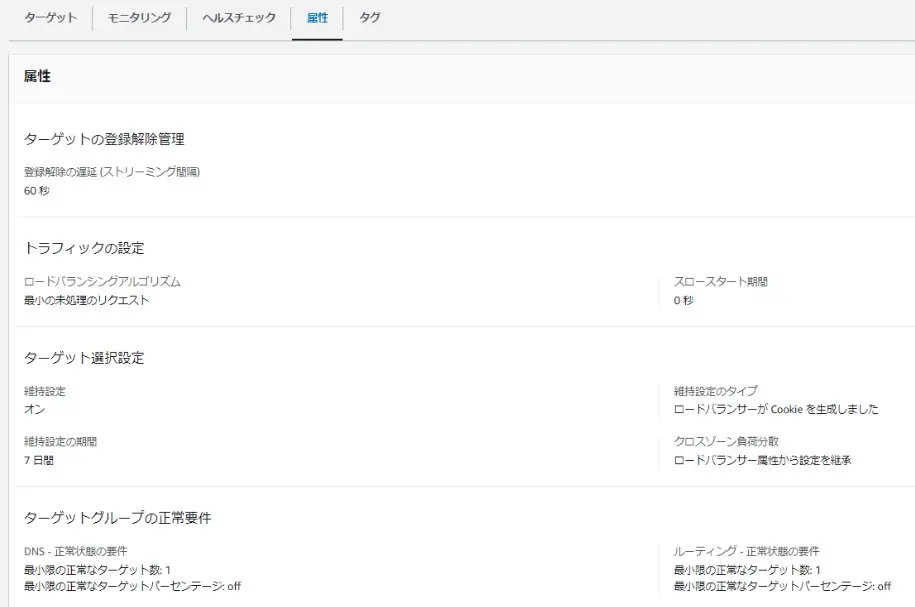Screen dimensions: 915x607
Task: Click the スロースタート期間 value 0秒
Action: 682,300
